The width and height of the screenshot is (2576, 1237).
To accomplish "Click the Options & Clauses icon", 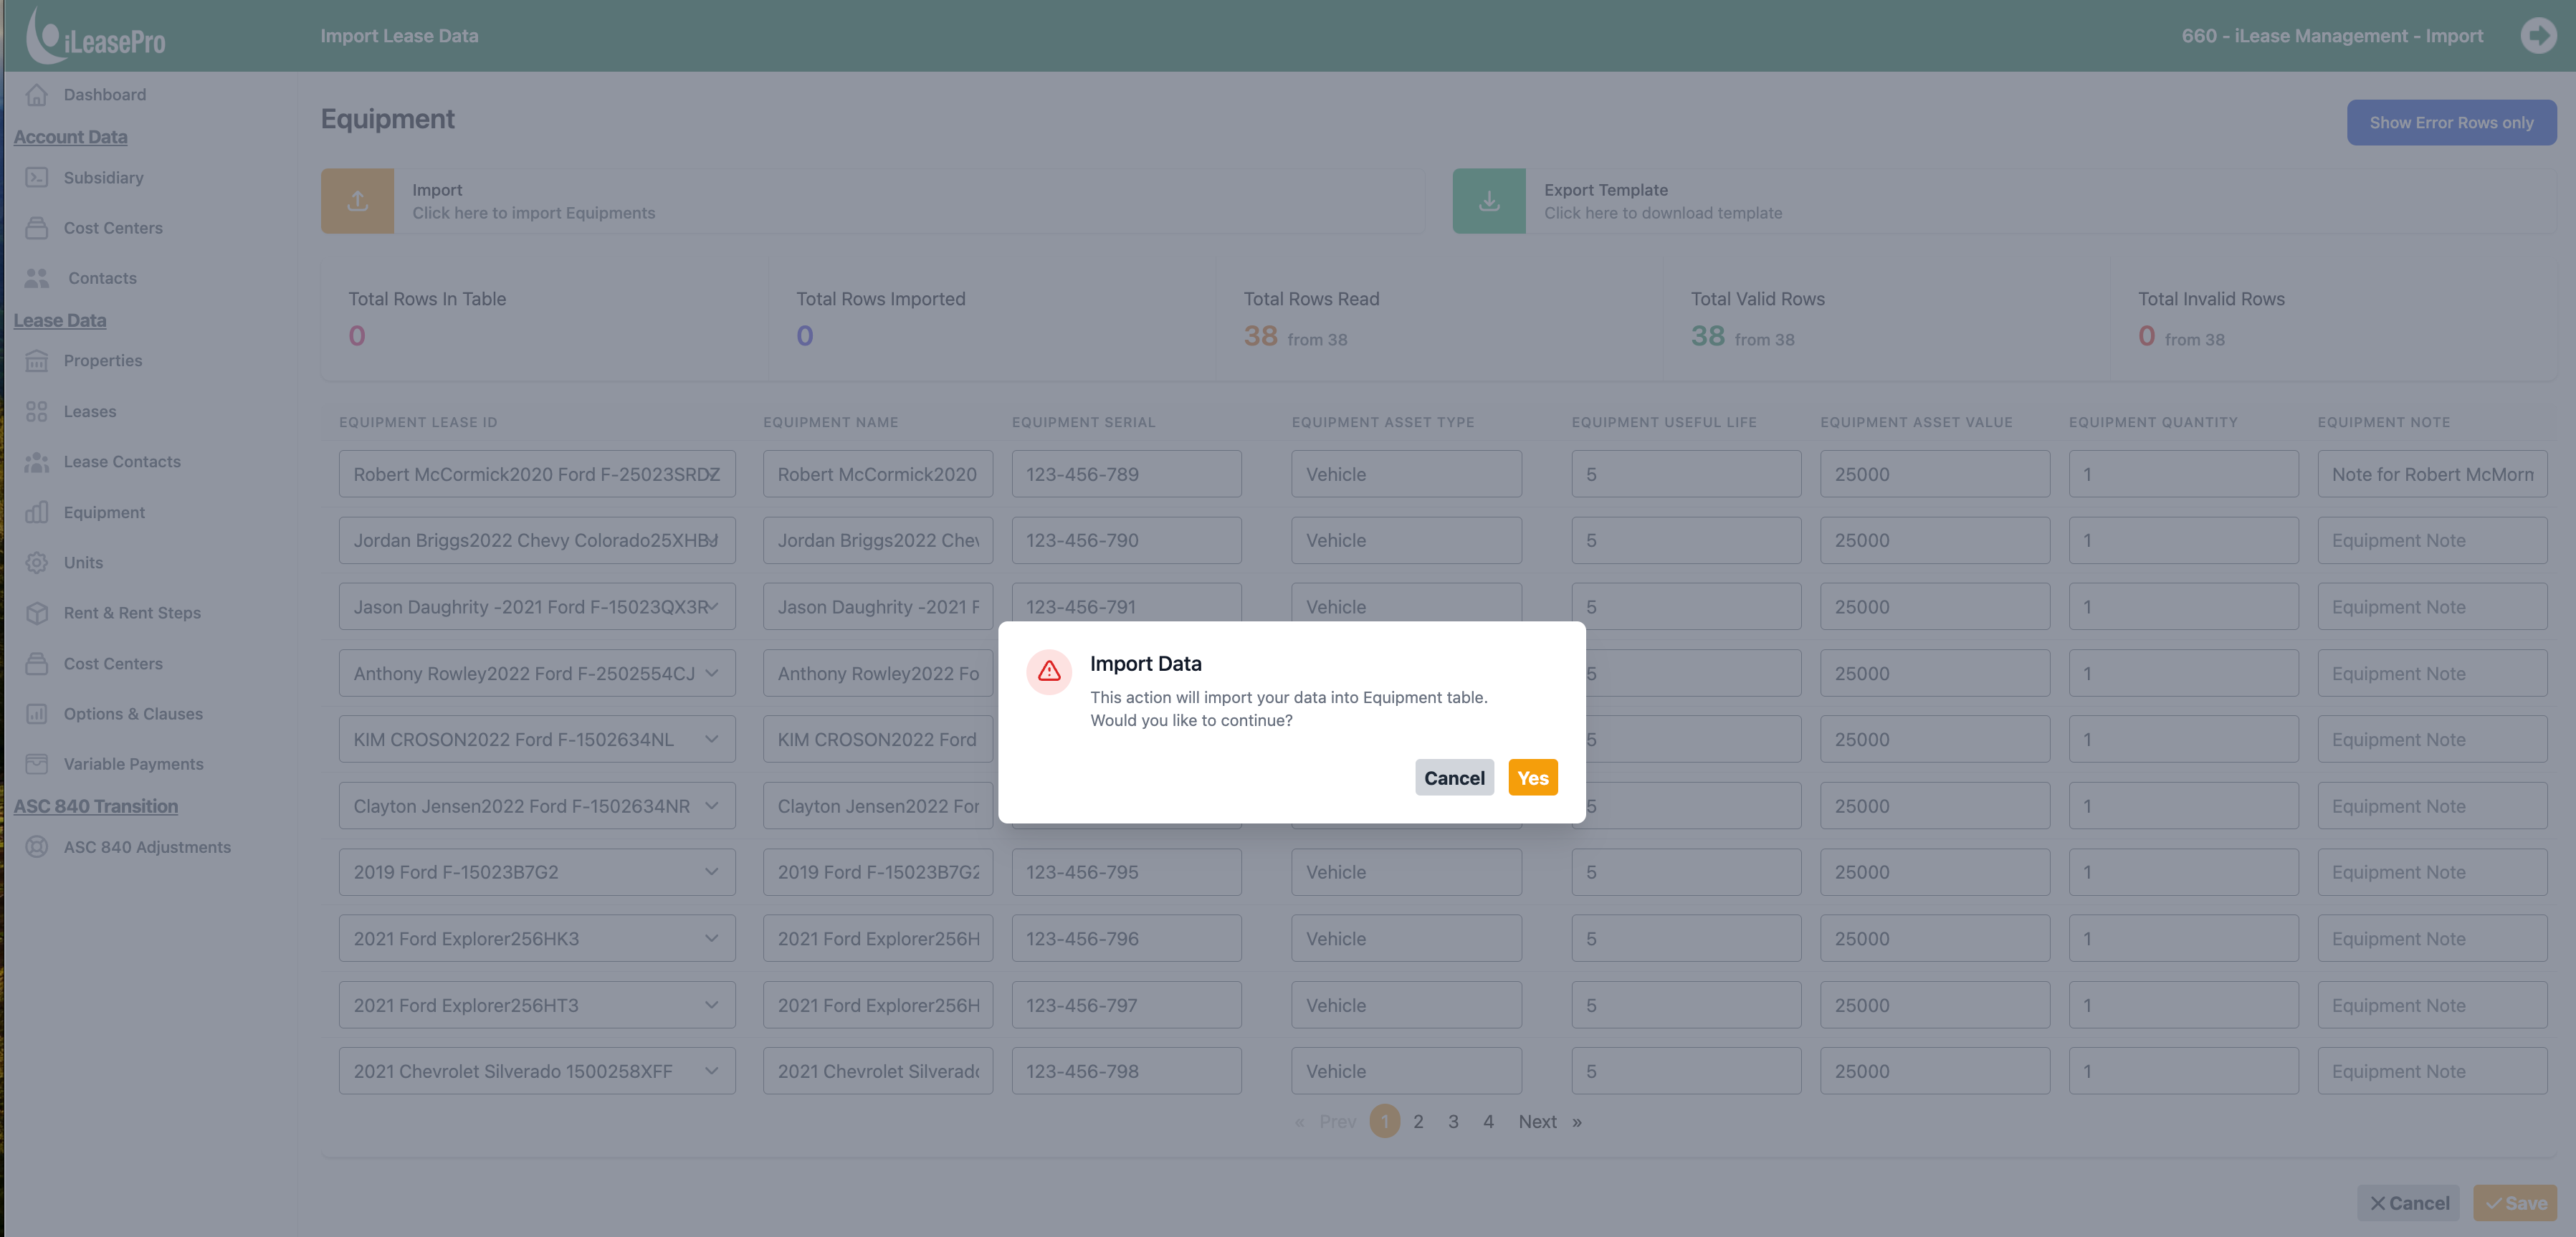I will [37, 714].
